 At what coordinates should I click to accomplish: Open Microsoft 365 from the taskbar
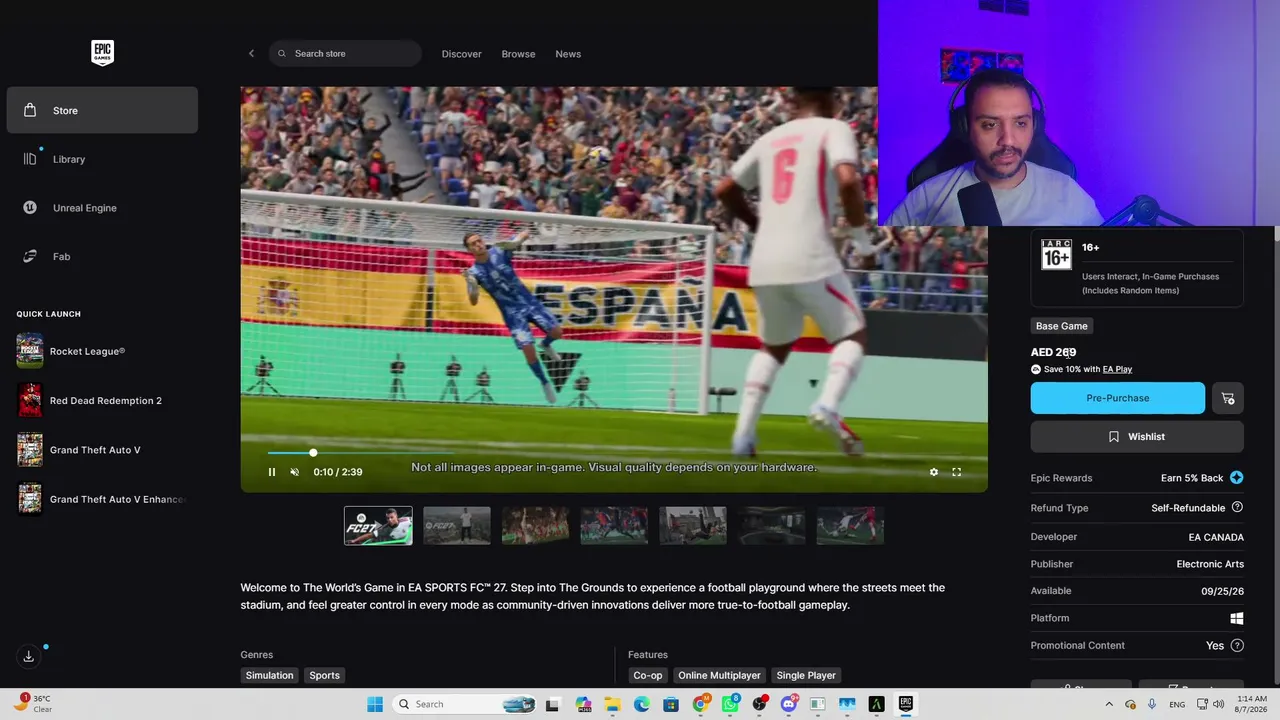[x=584, y=704]
